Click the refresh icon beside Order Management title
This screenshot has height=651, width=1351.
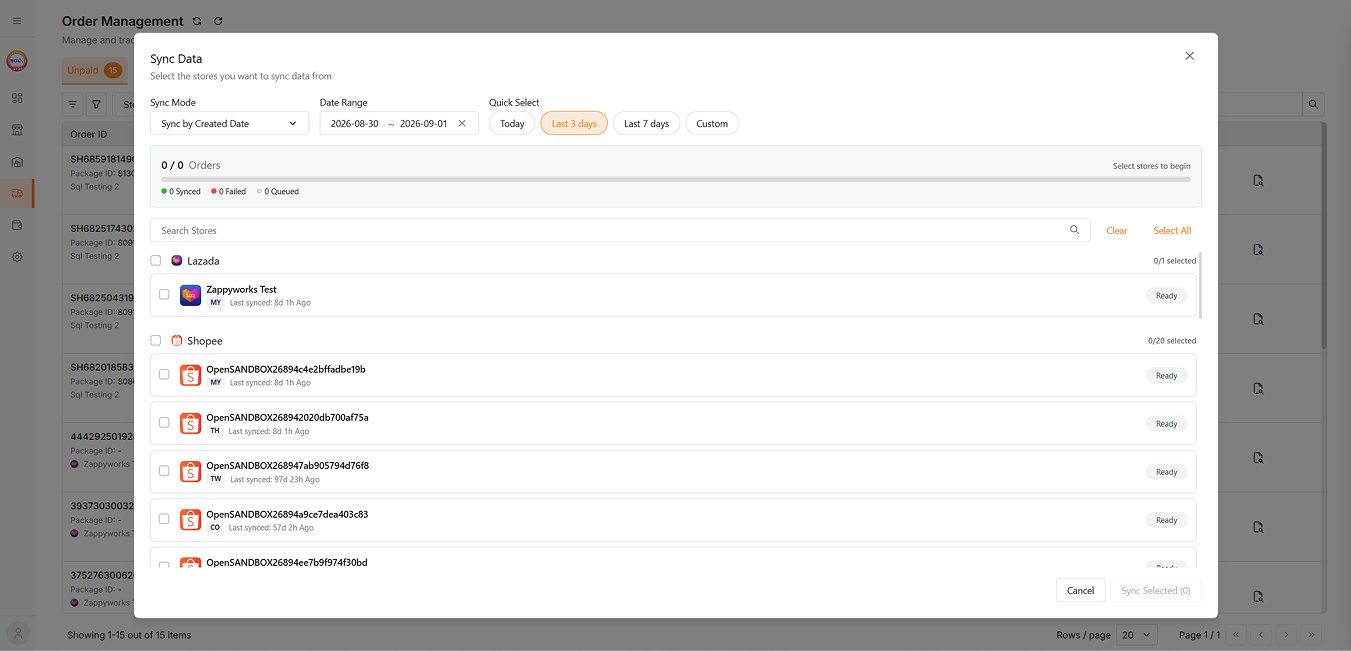218,21
